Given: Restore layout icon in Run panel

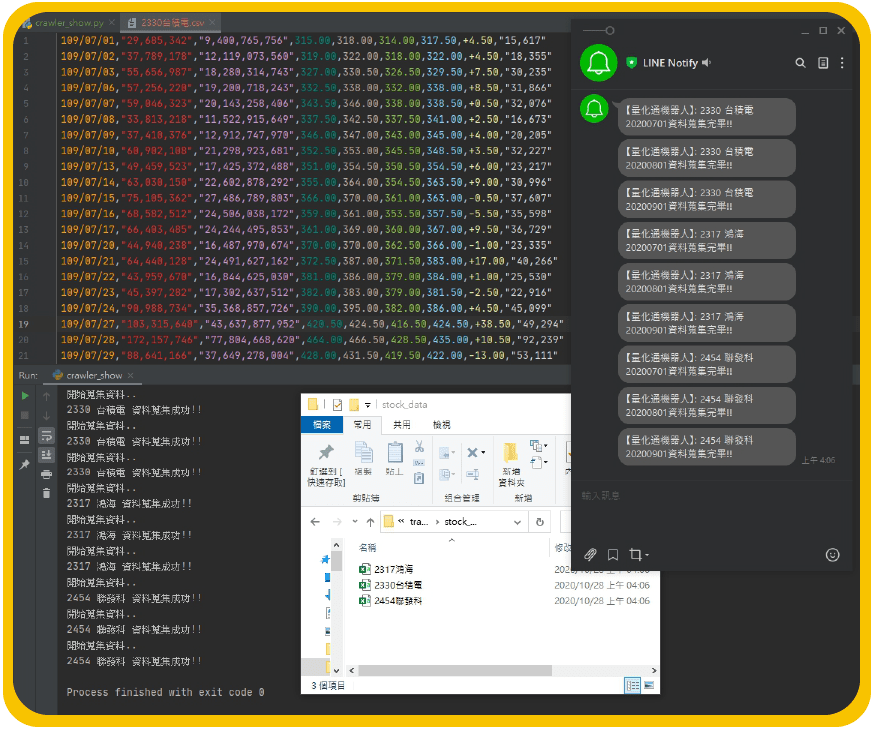Looking at the screenshot, I should 25,440.
